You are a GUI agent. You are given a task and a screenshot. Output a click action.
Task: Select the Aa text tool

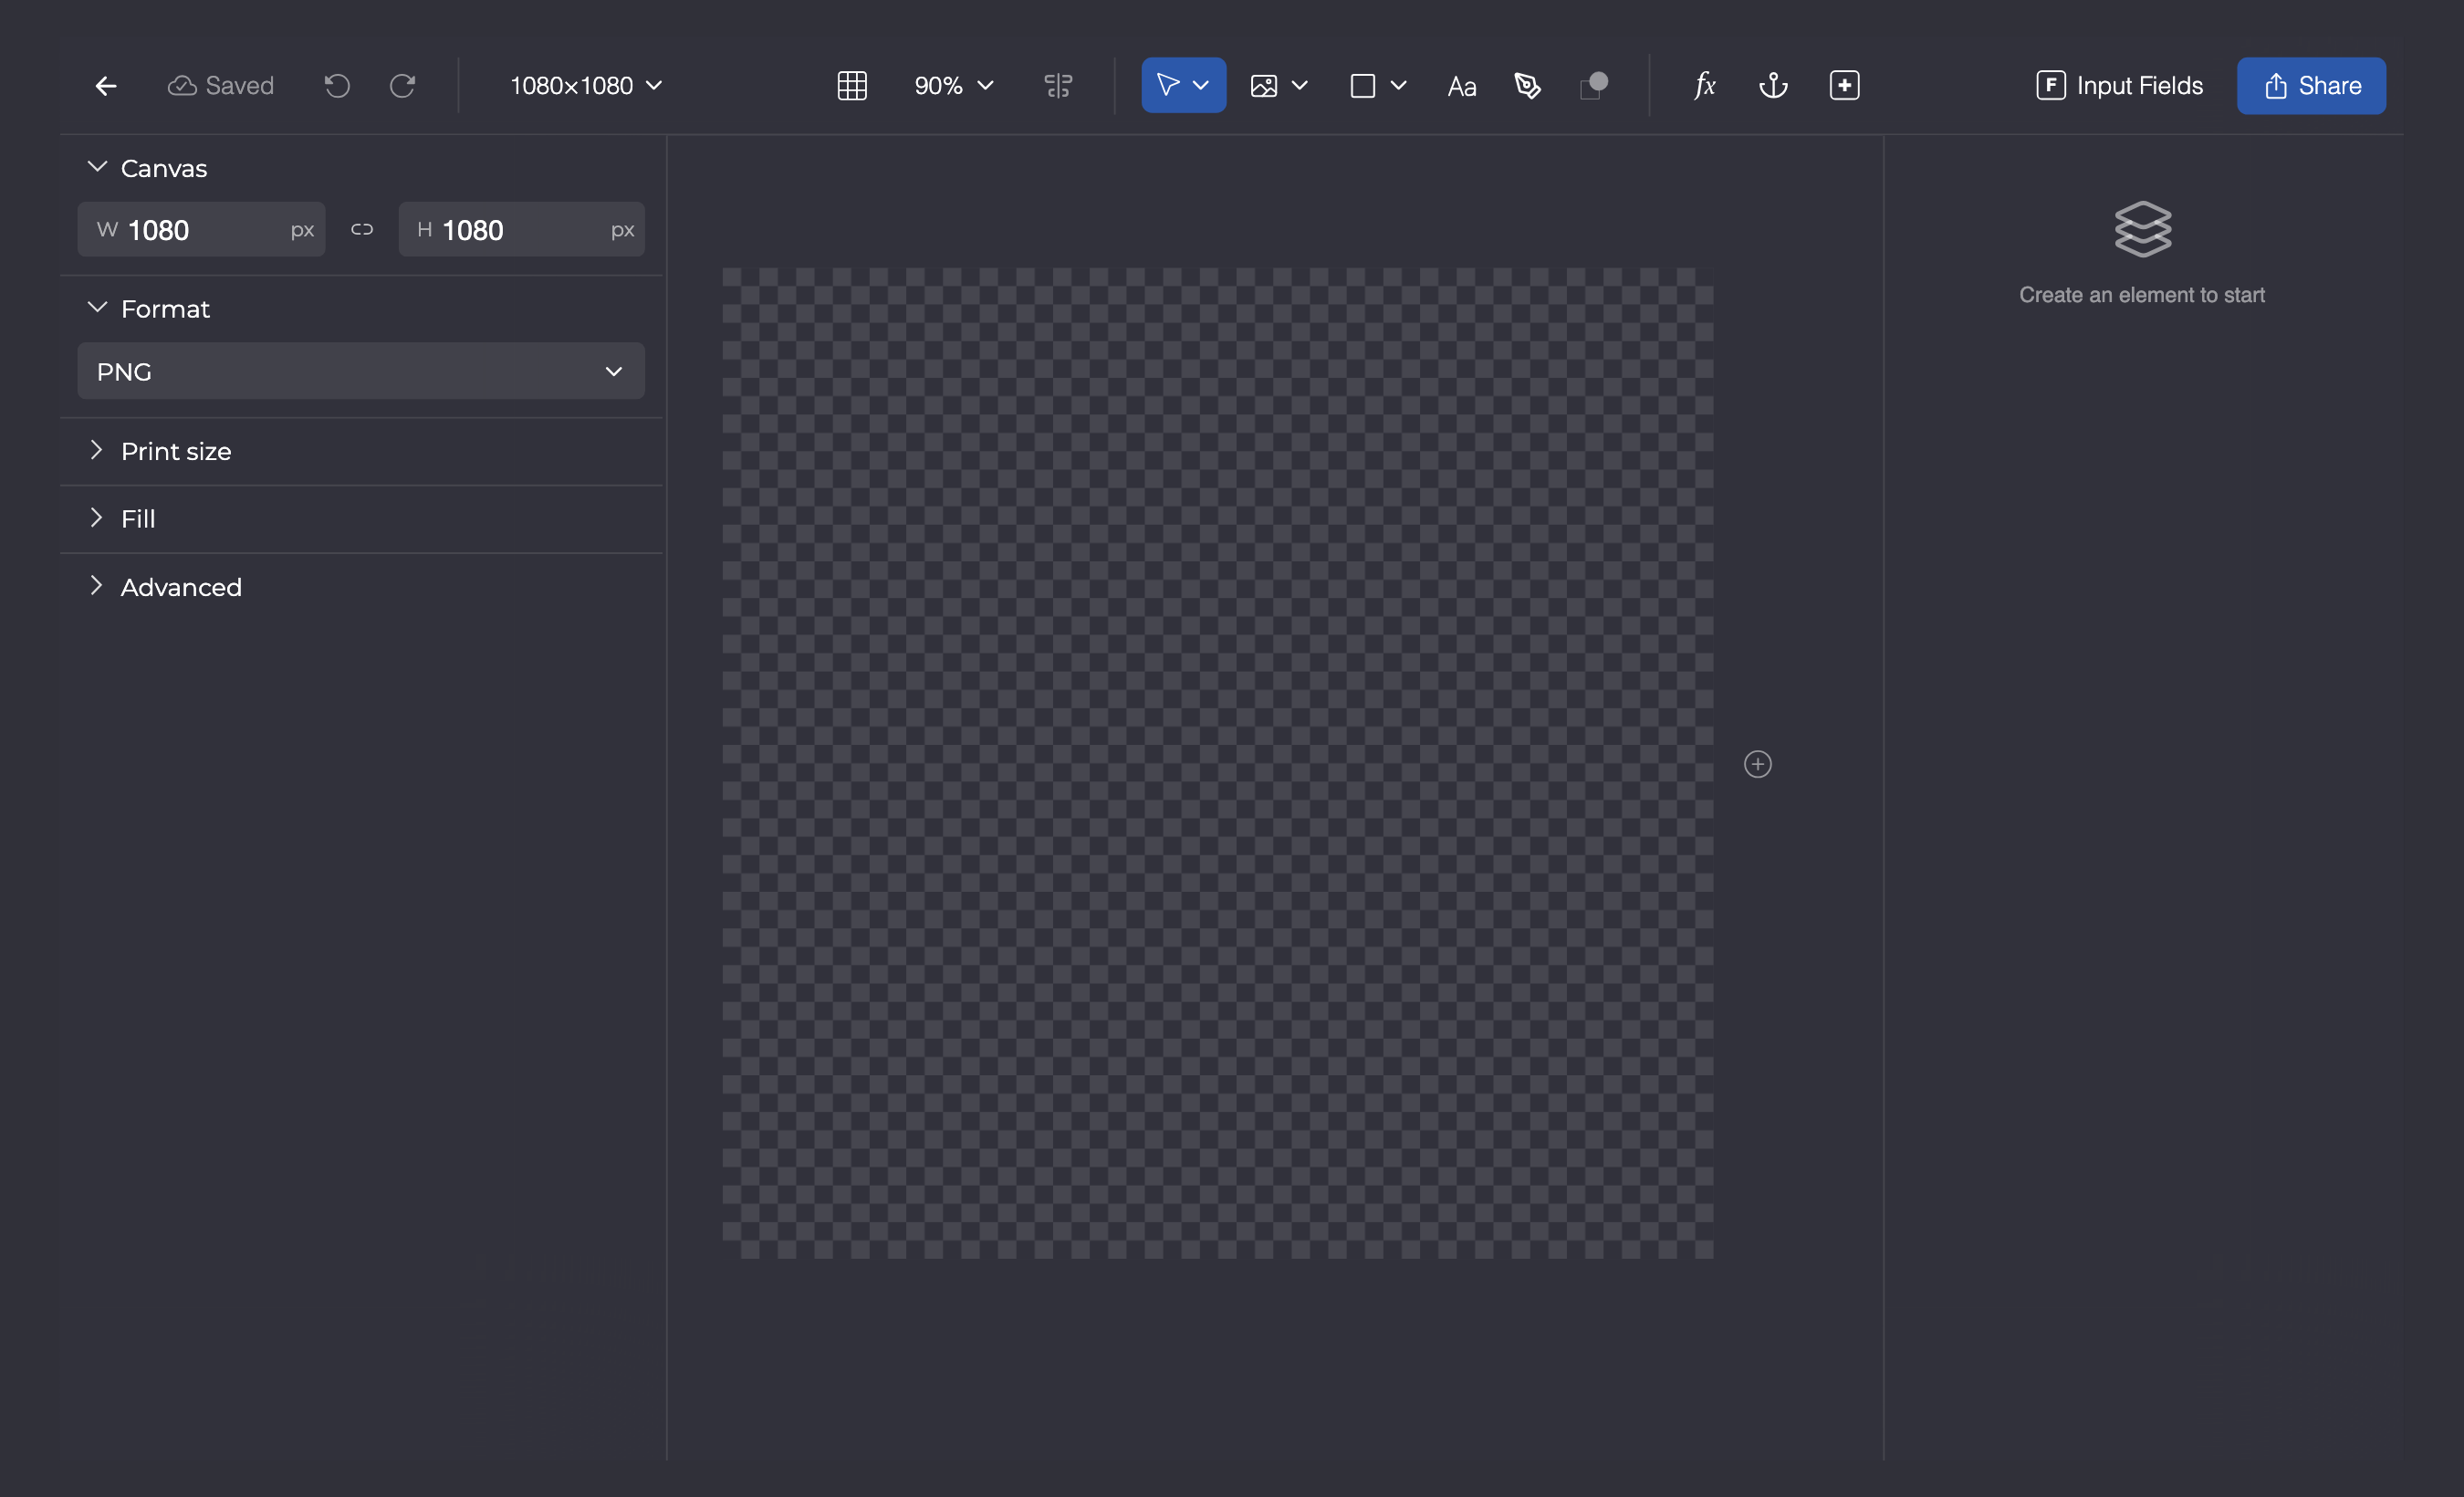(1462, 87)
